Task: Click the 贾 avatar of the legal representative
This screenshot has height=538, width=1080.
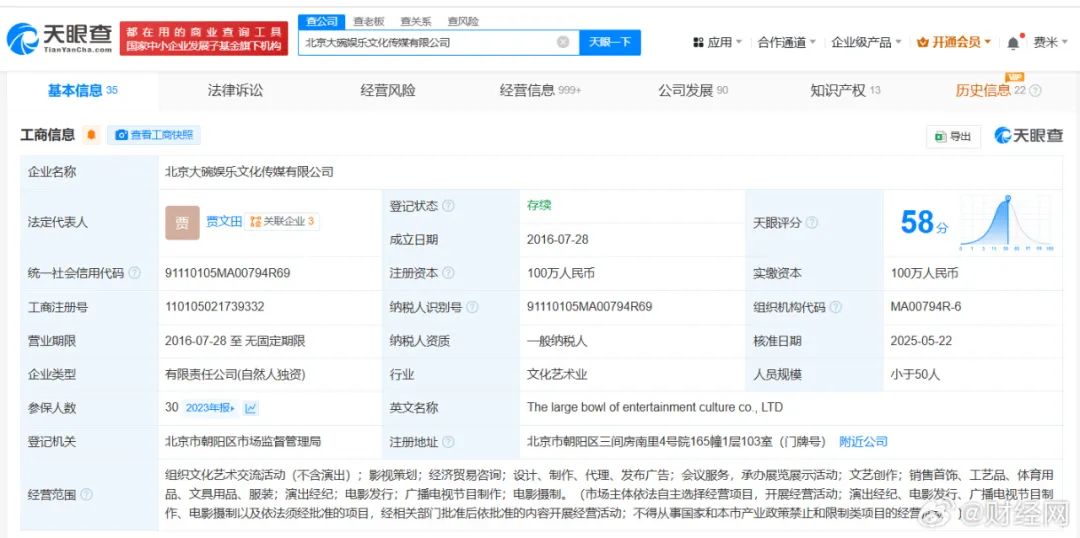Action: click(x=182, y=222)
